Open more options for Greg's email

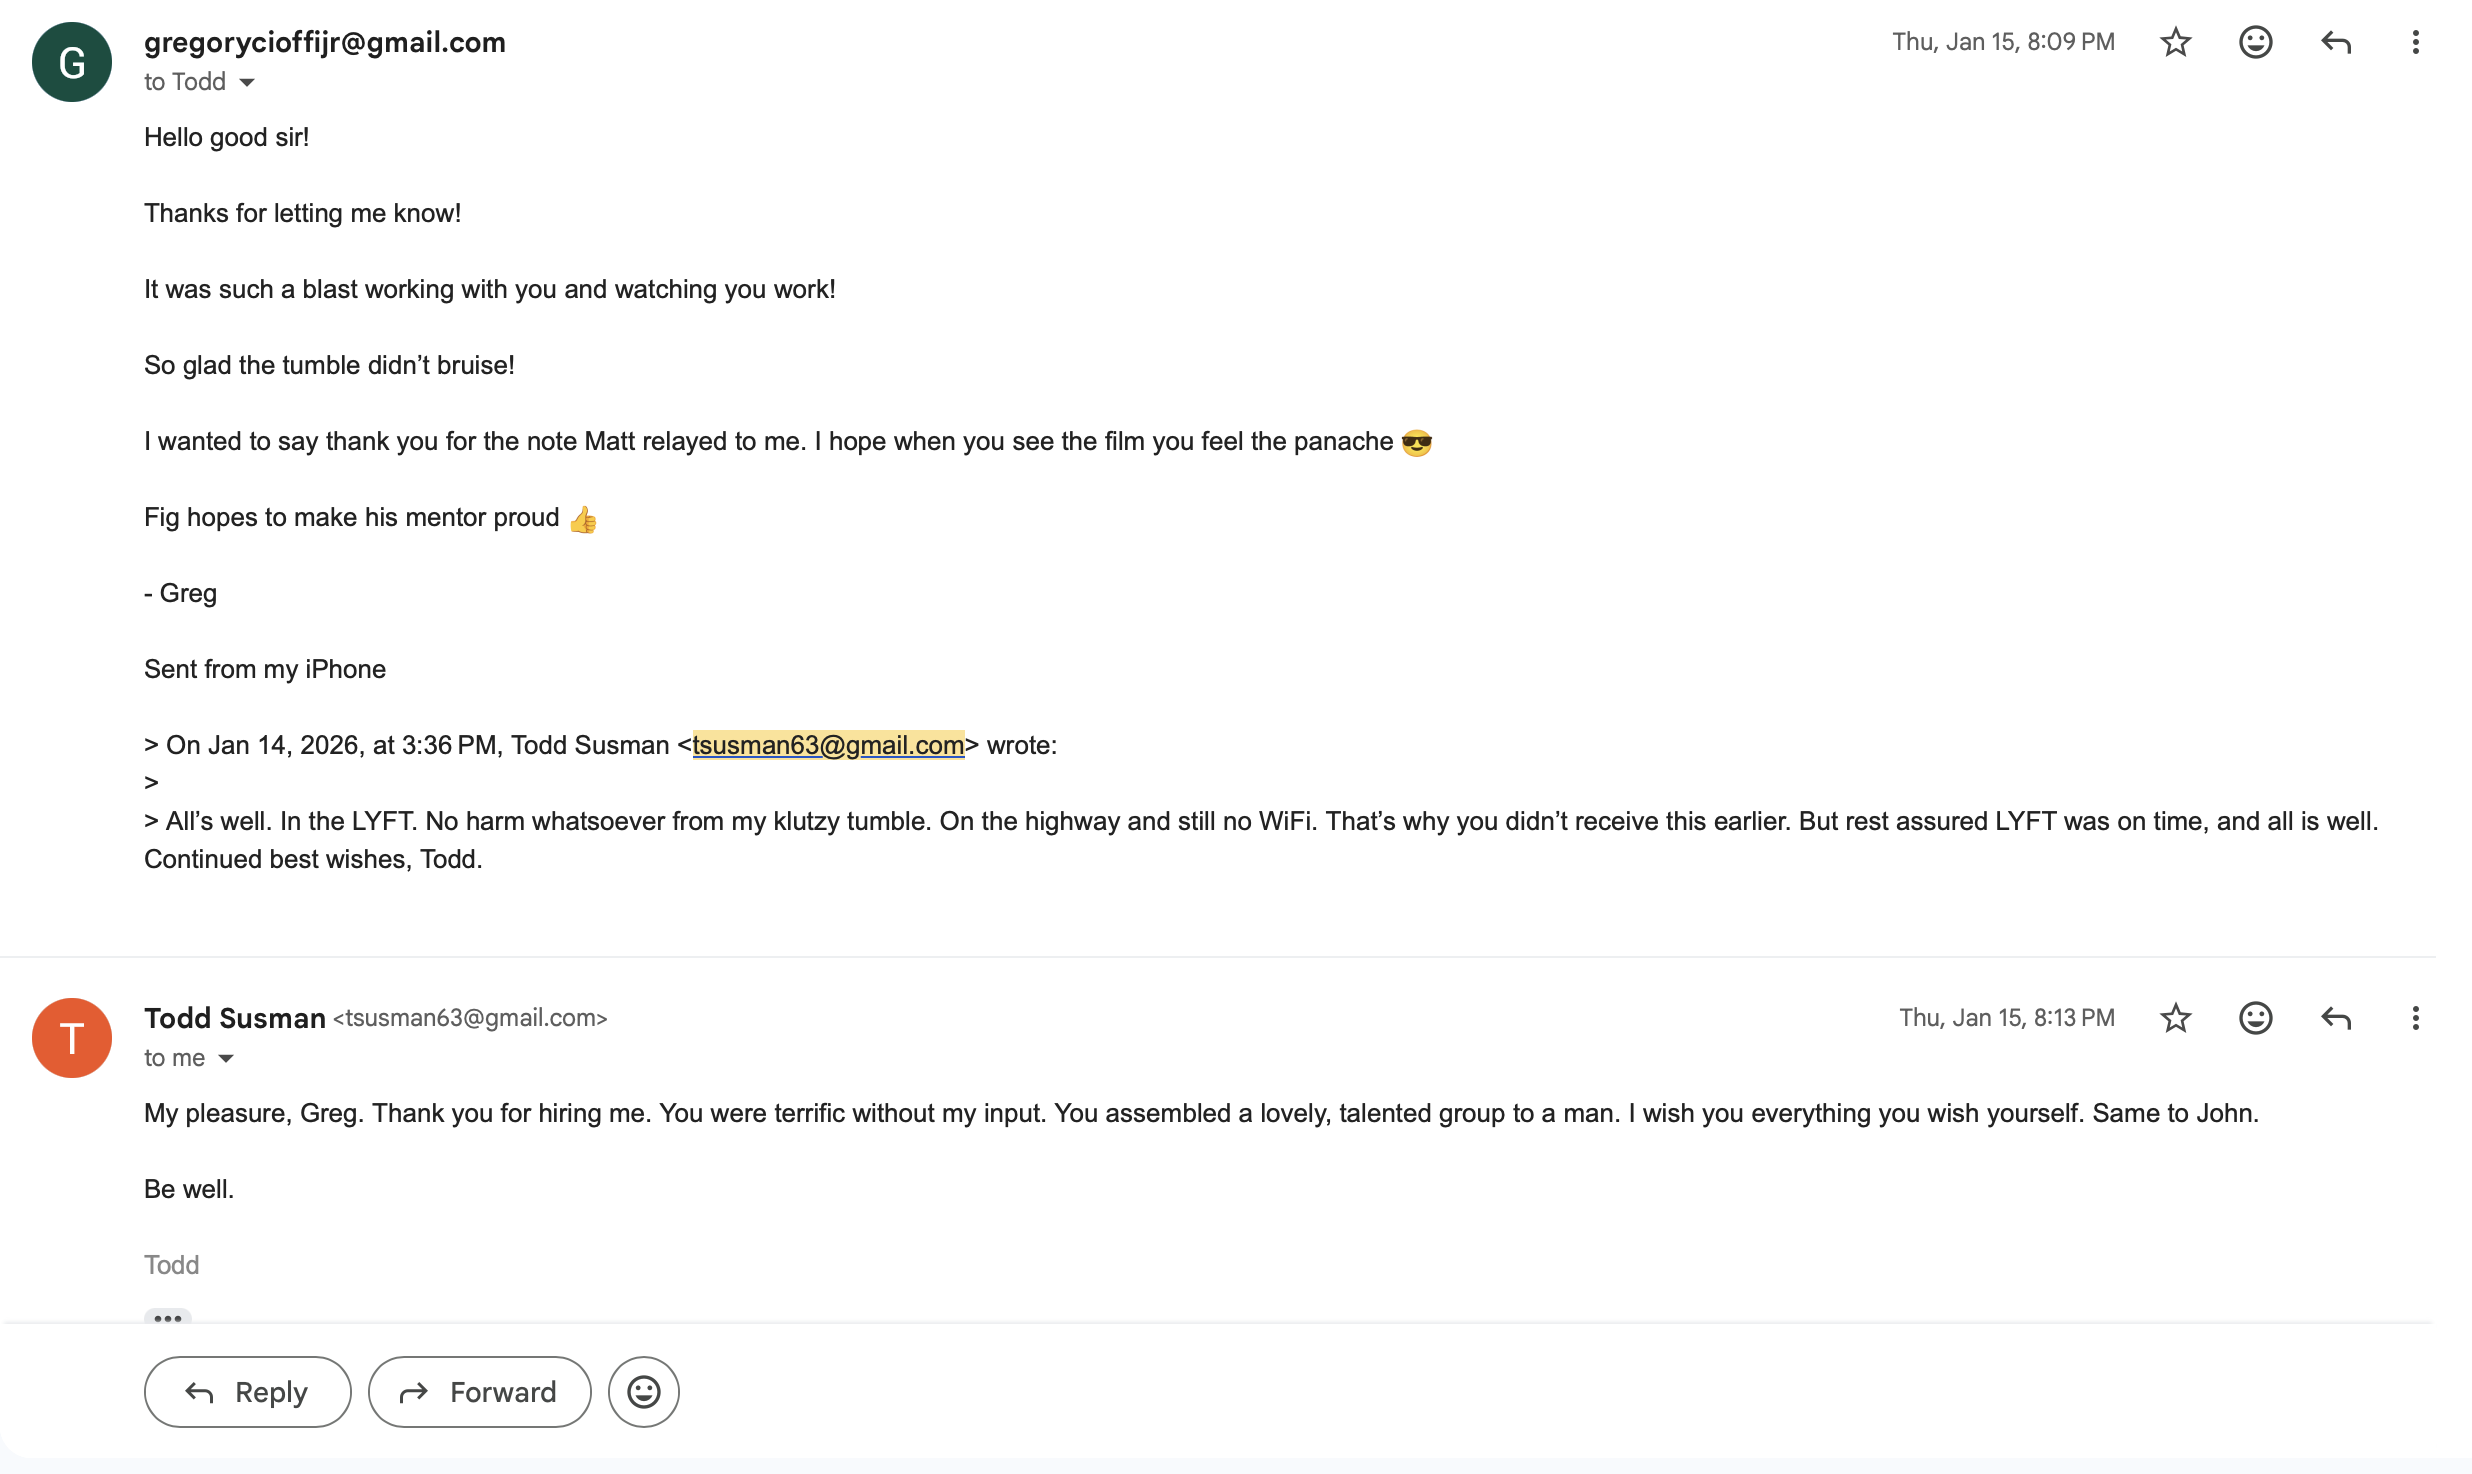point(2415,42)
